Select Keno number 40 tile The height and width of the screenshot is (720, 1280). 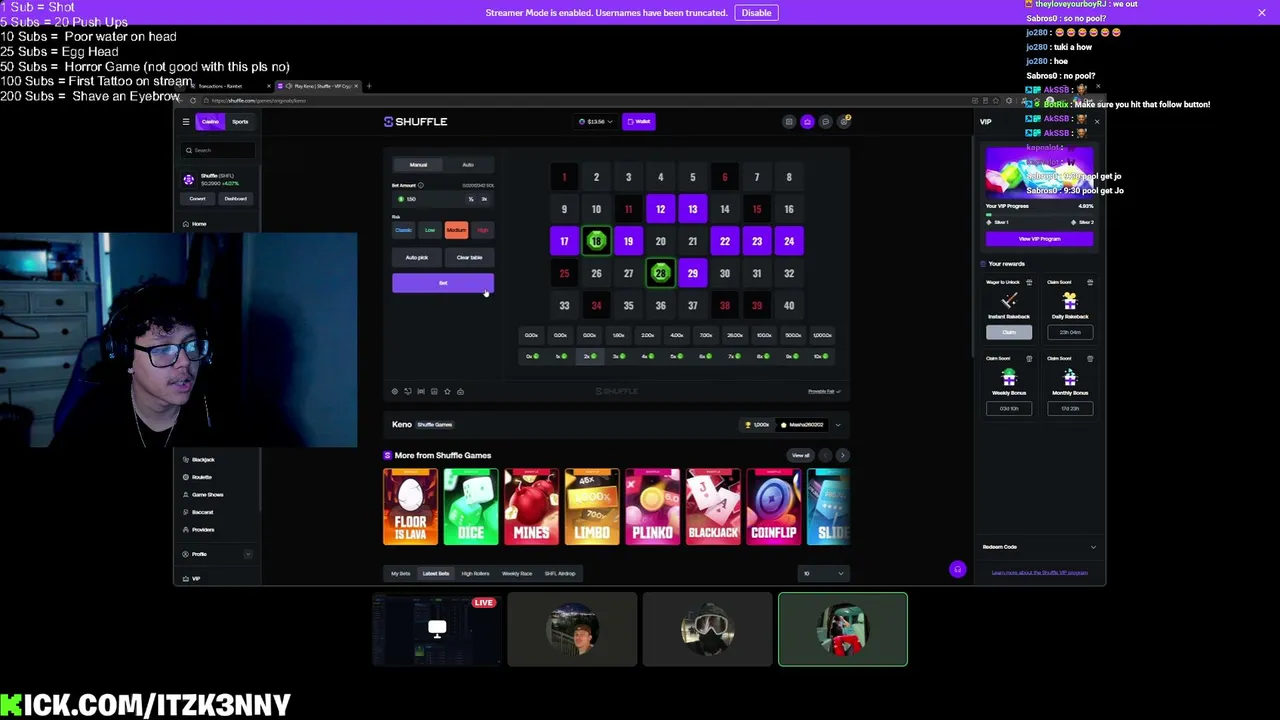pyautogui.click(x=789, y=306)
